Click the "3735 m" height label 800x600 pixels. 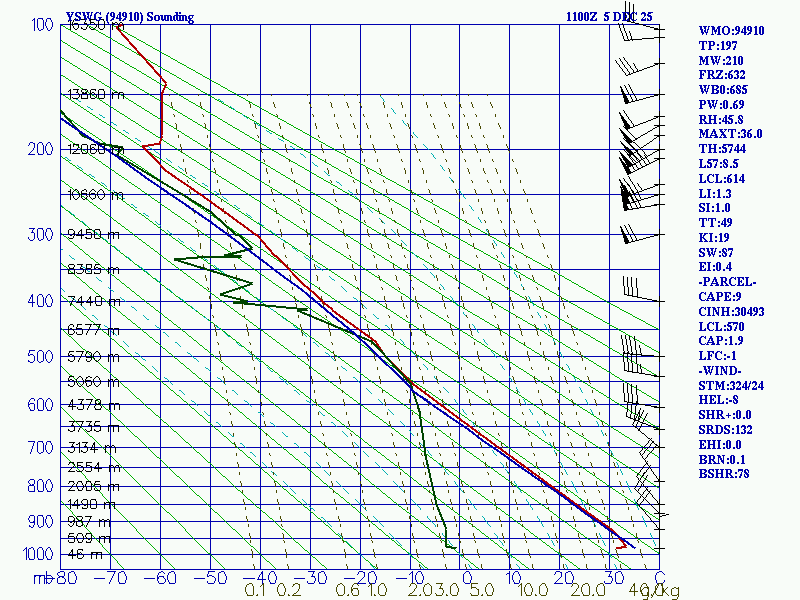(x=93, y=427)
